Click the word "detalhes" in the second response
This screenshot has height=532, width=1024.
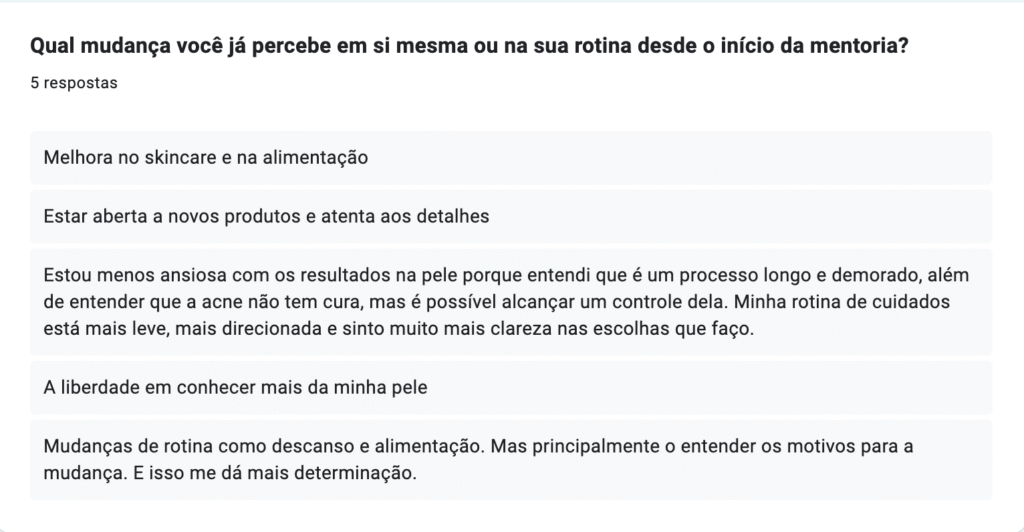click(455, 216)
